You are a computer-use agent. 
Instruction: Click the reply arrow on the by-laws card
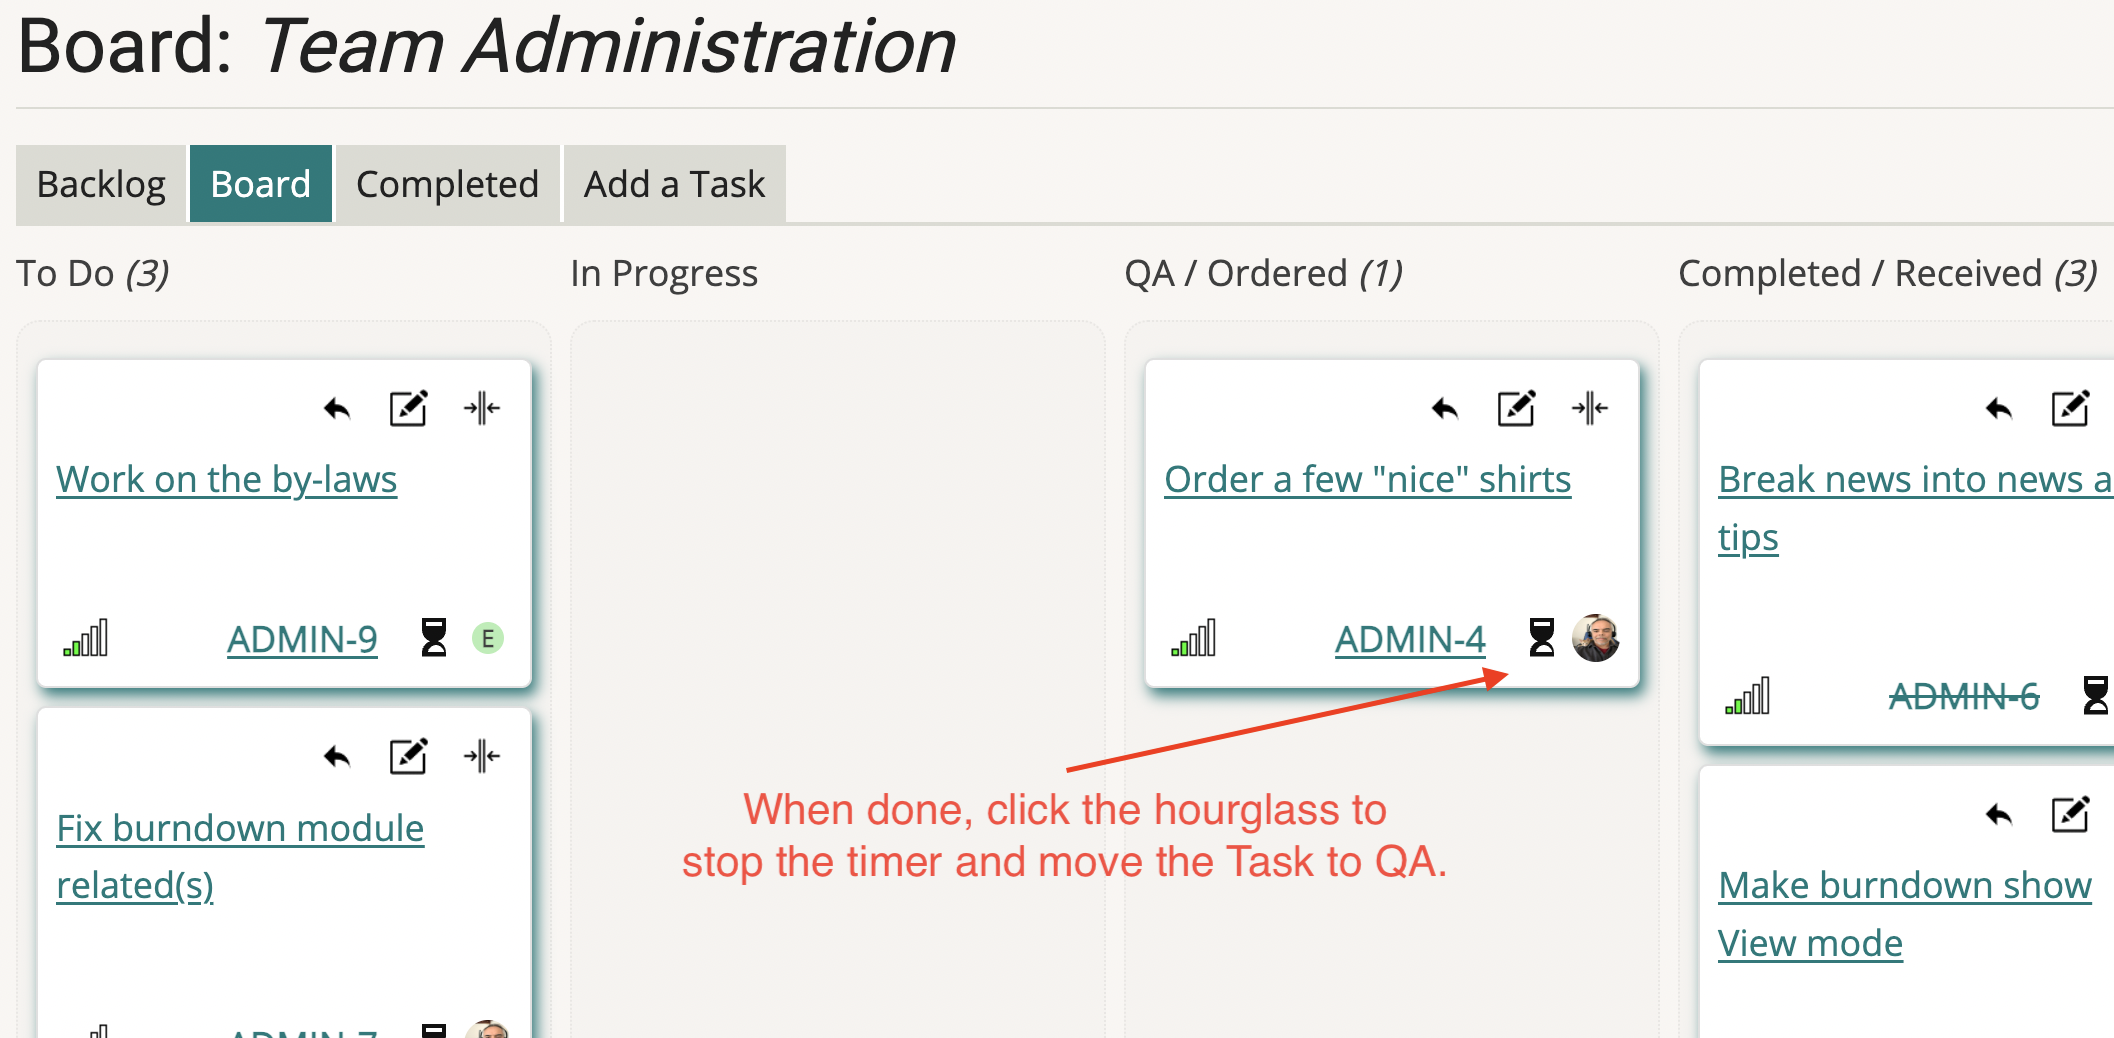click(x=337, y=409)
